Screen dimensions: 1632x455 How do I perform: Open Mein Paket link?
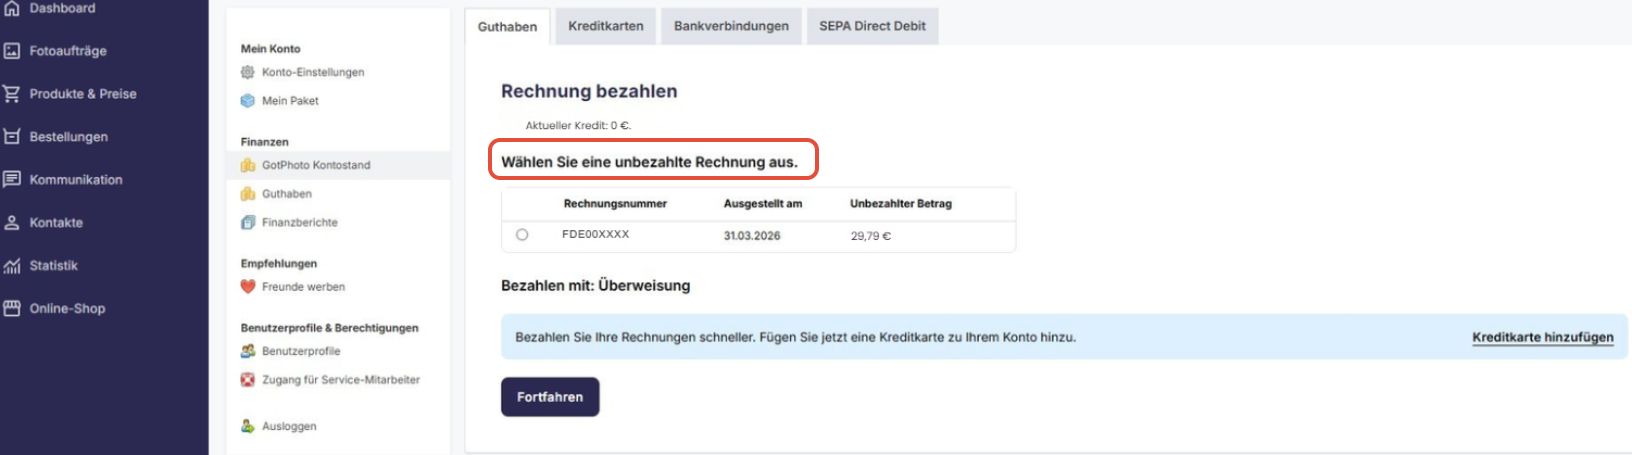coord(290,101)
